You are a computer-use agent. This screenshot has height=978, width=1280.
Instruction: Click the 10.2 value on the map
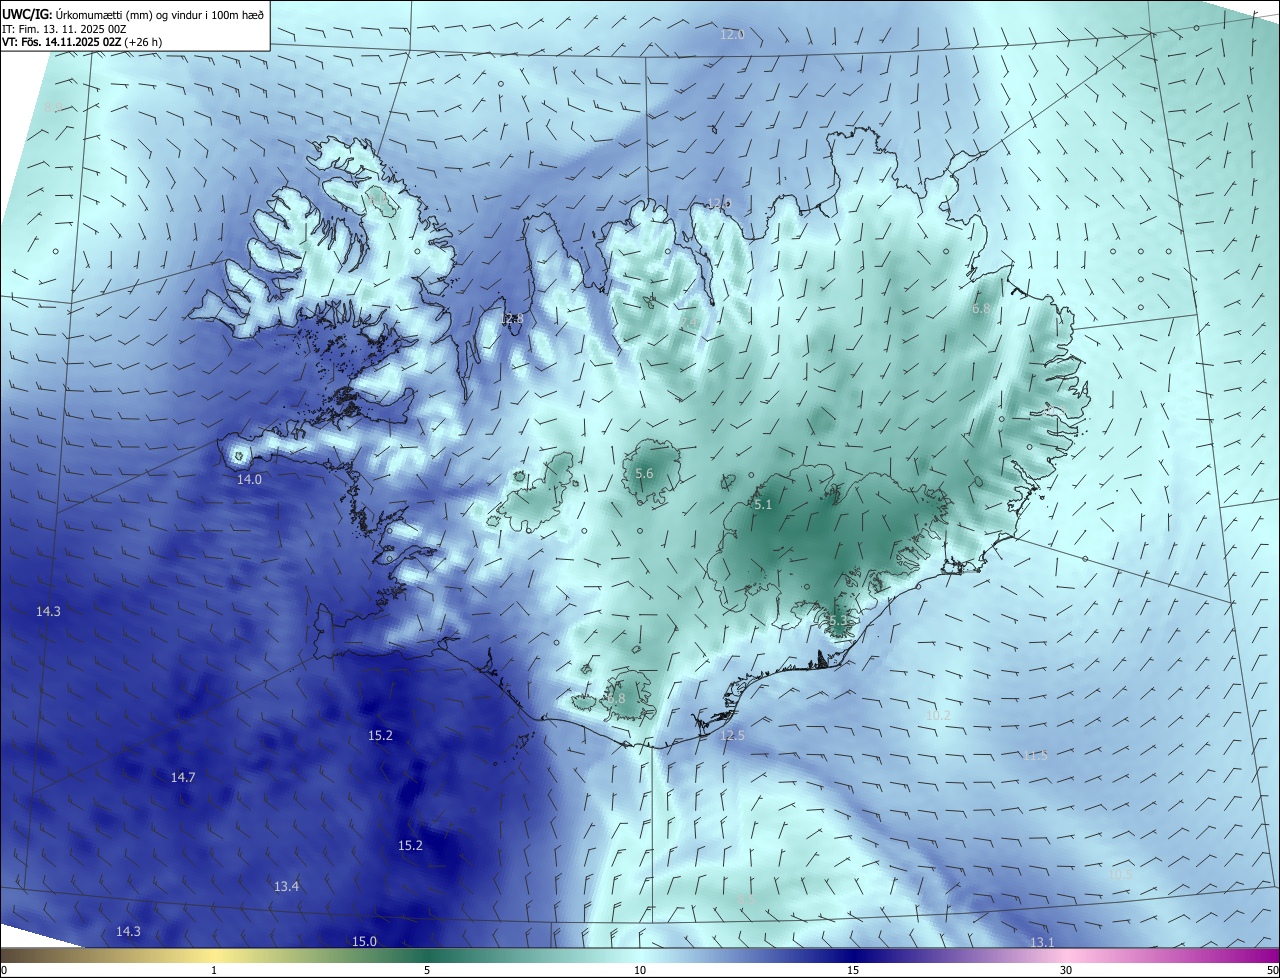938,715
